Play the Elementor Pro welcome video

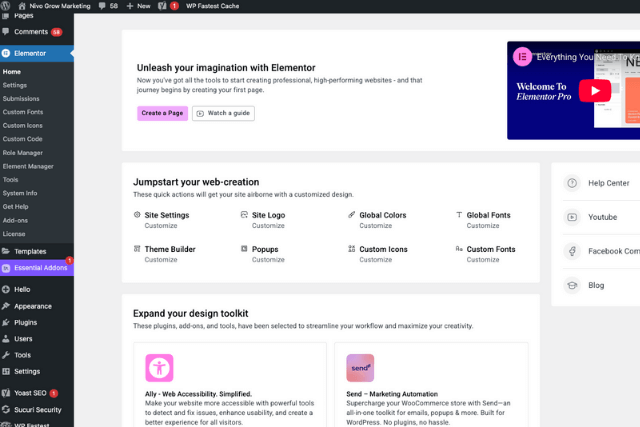click(x=596, y=90)
